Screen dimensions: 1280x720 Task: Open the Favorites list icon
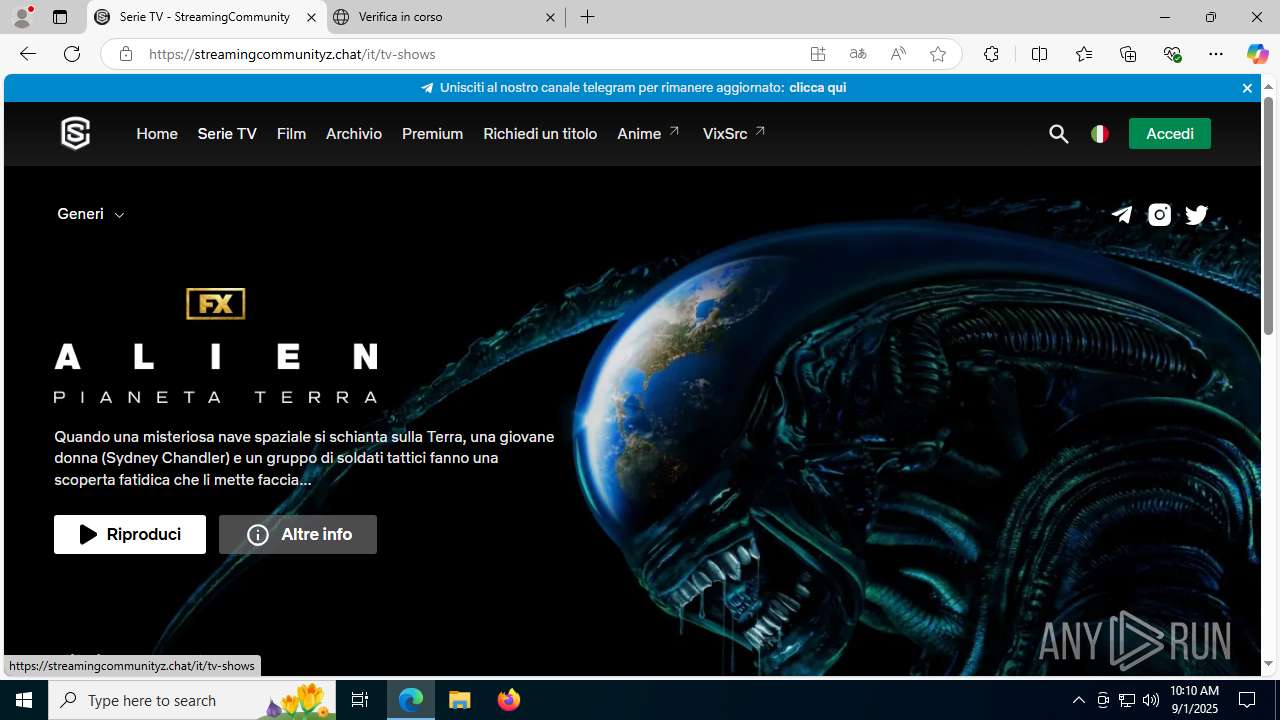click(1084, 54)
